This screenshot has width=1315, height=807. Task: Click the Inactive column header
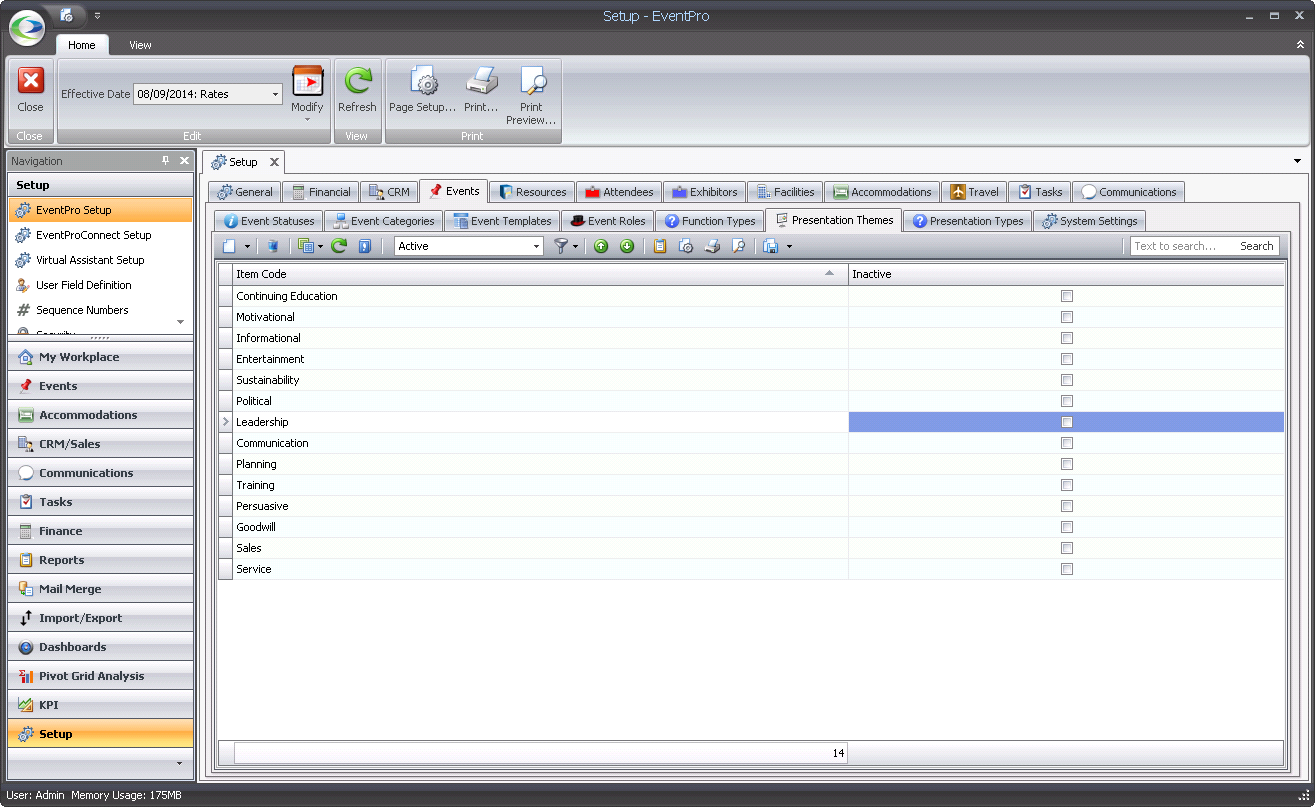pyautogui.click(x=1066, y=274)
